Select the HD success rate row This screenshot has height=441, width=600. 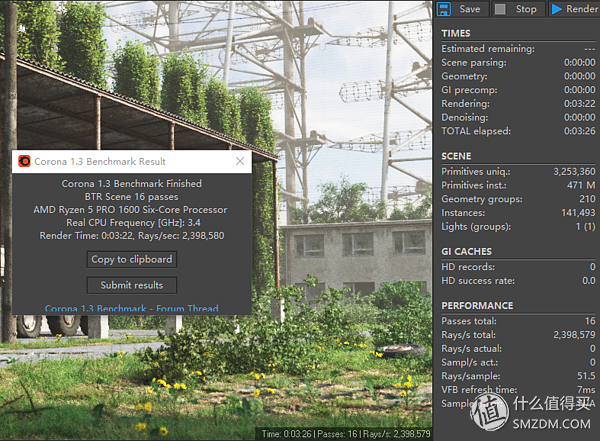[x=518, y=281]
